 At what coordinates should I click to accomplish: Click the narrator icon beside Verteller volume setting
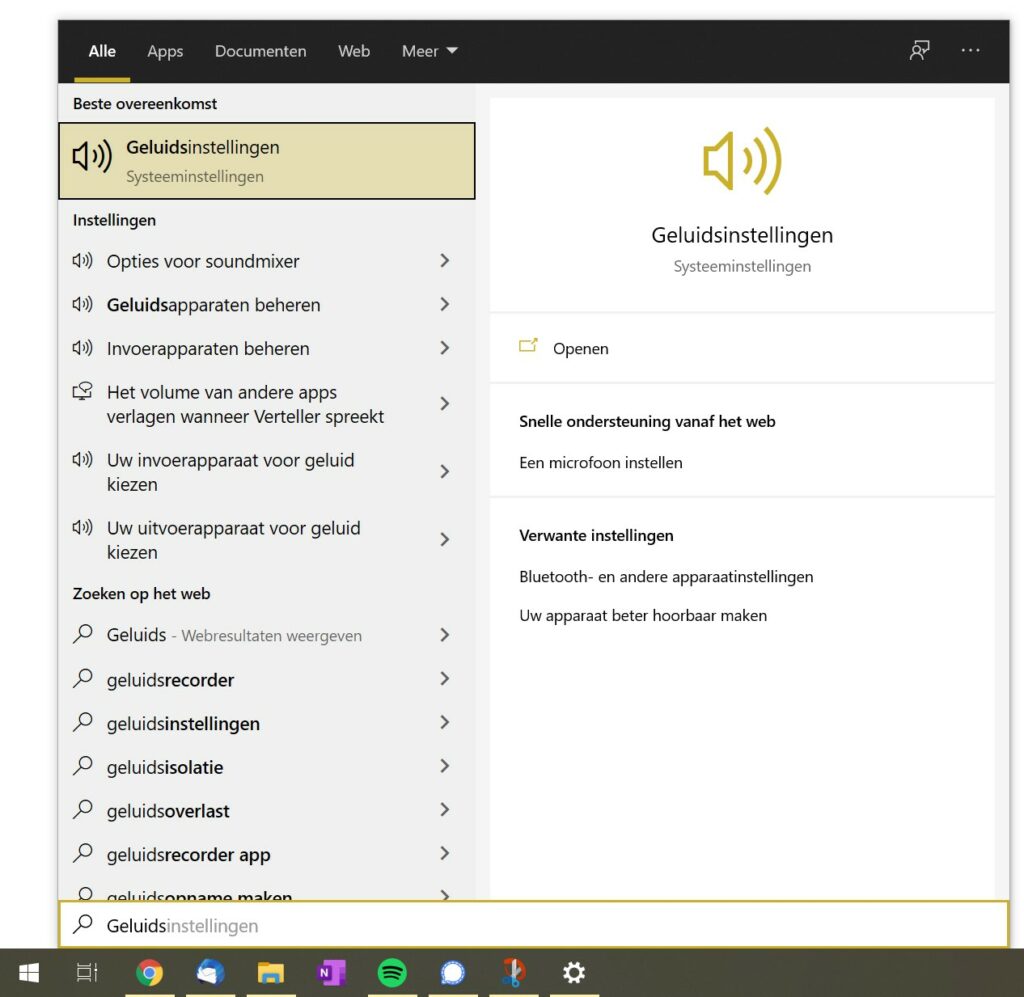tap(82, 391)
